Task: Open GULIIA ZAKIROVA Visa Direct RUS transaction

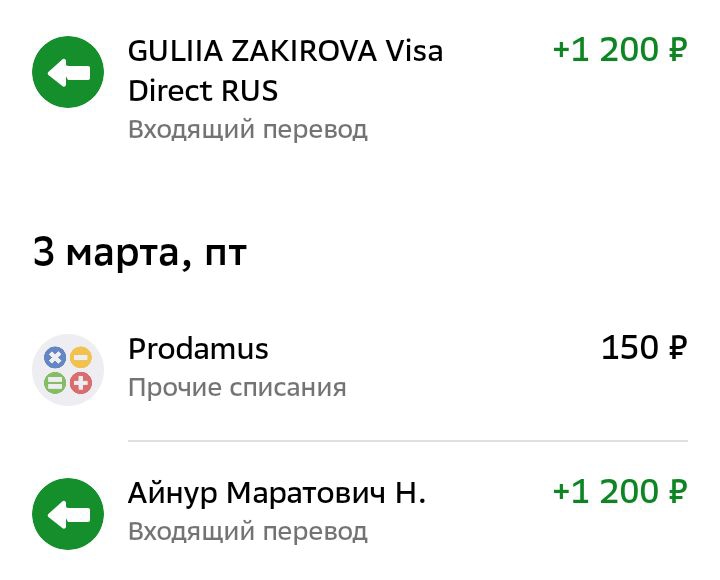Action: tap(360, 88)
